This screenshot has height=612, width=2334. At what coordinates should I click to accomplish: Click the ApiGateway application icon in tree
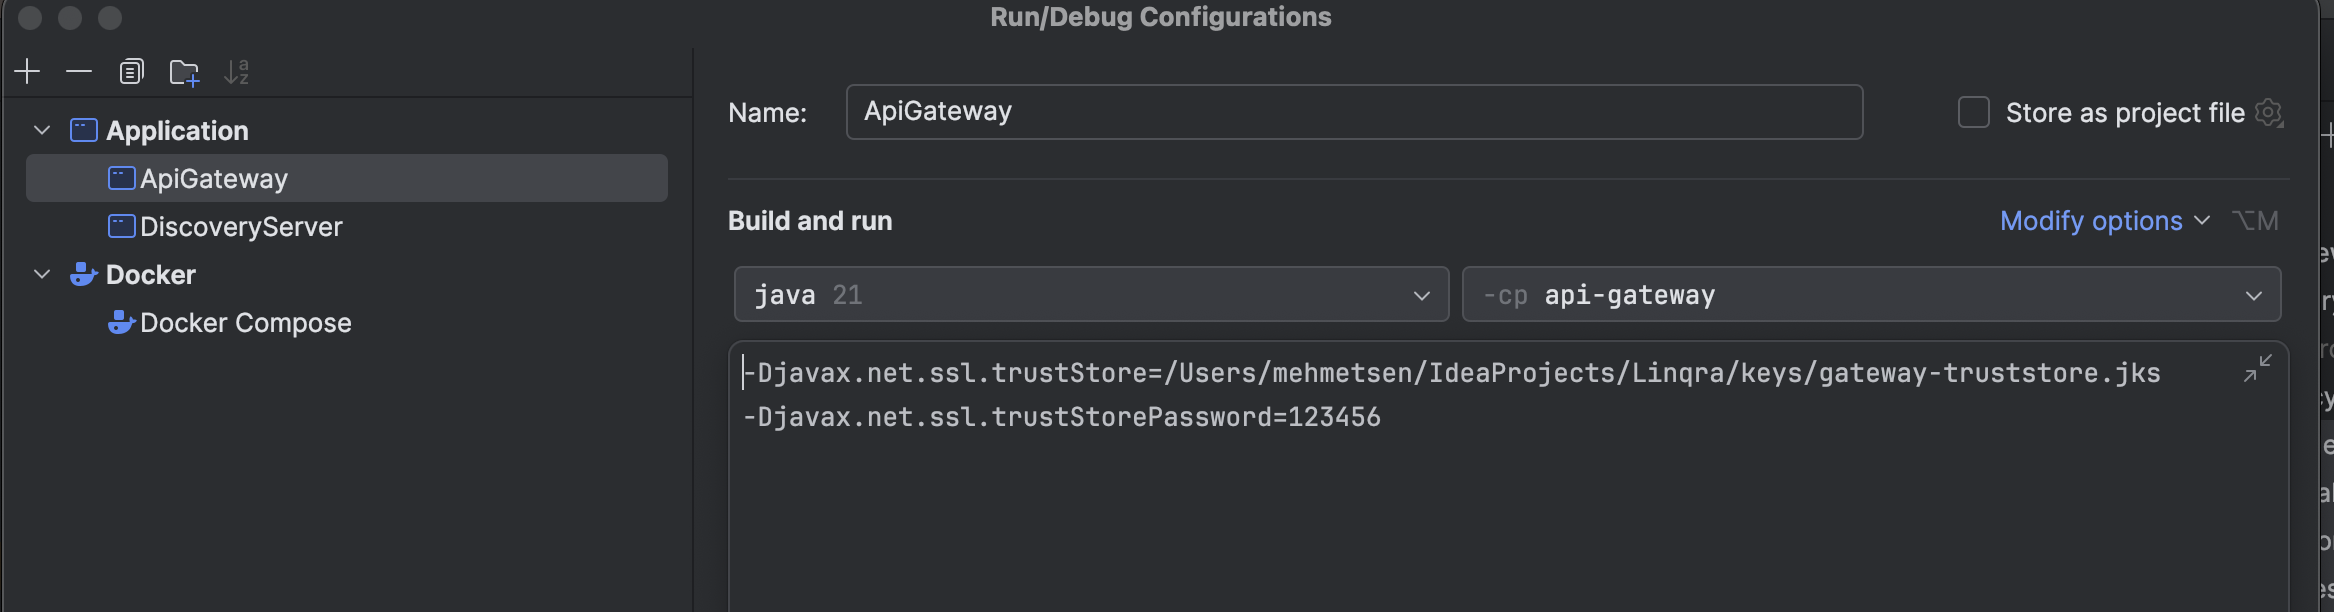[x=121, y=178]
